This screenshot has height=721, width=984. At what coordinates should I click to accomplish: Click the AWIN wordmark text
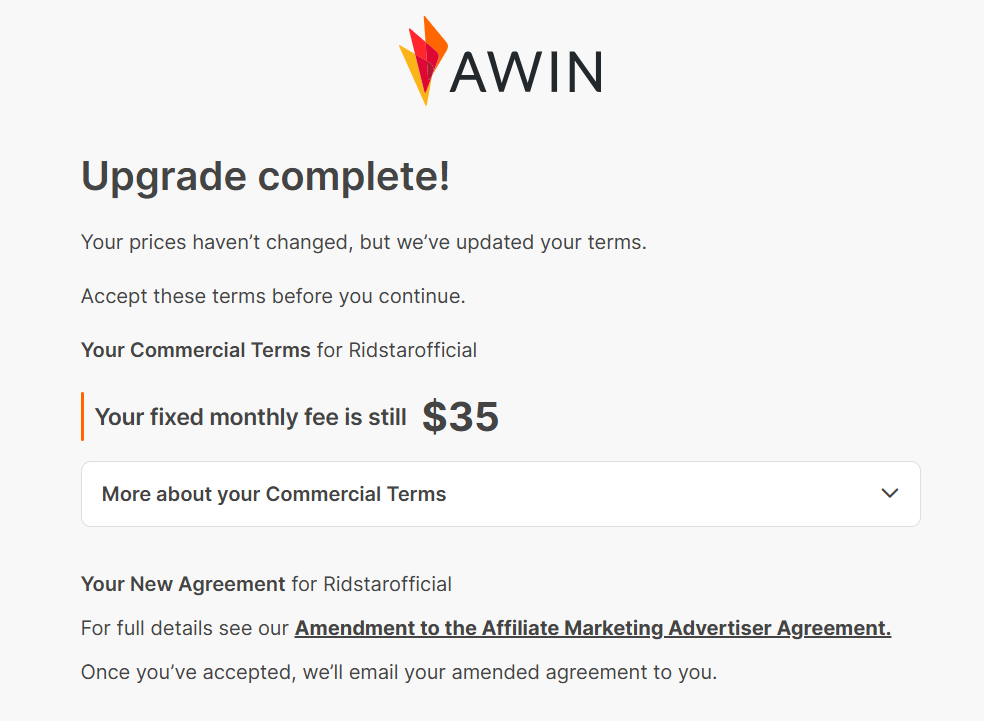point(526,72)
